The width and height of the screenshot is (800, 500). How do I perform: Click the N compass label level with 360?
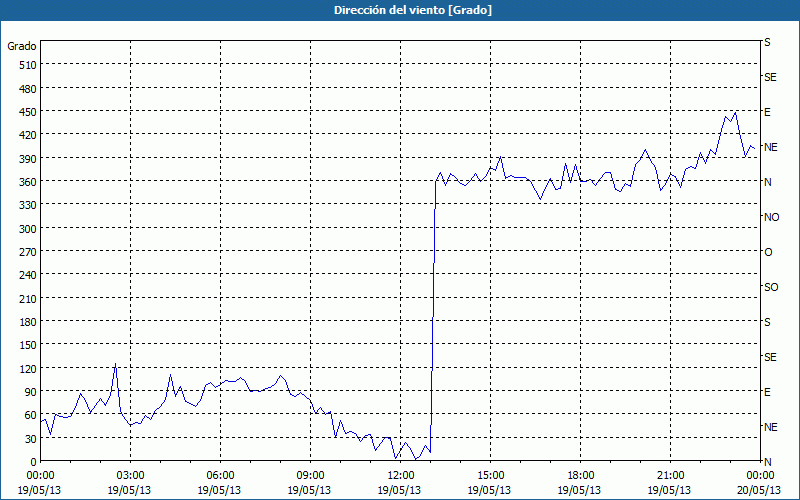[768, 182]
